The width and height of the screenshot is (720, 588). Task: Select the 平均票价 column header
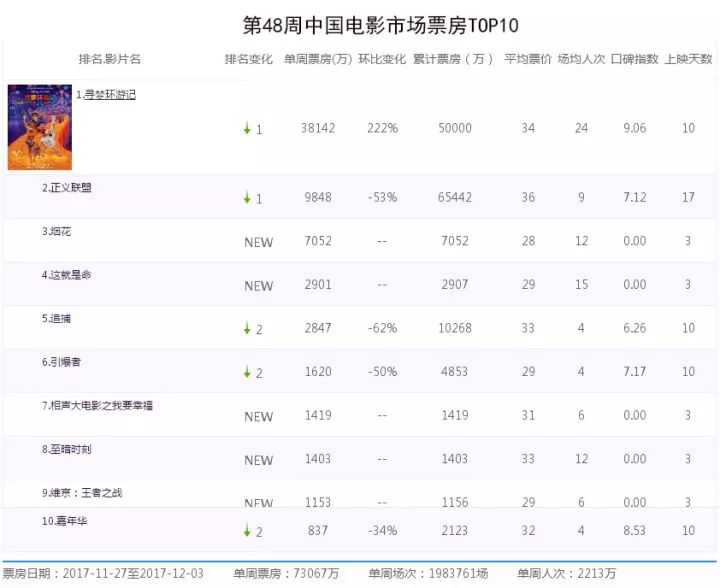point(528,59)
